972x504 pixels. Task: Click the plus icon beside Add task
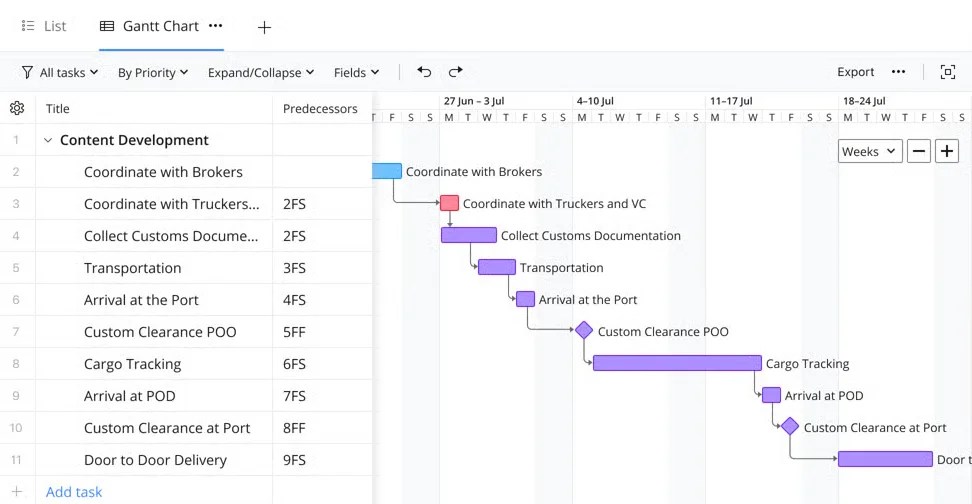coord(17,492)
